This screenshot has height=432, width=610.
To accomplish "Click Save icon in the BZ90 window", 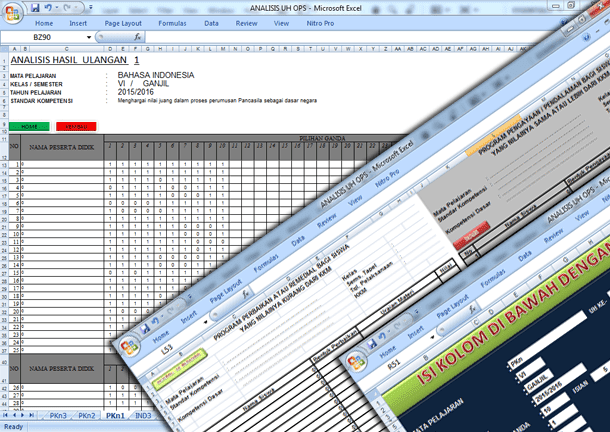I will click(x=35, y=7).
